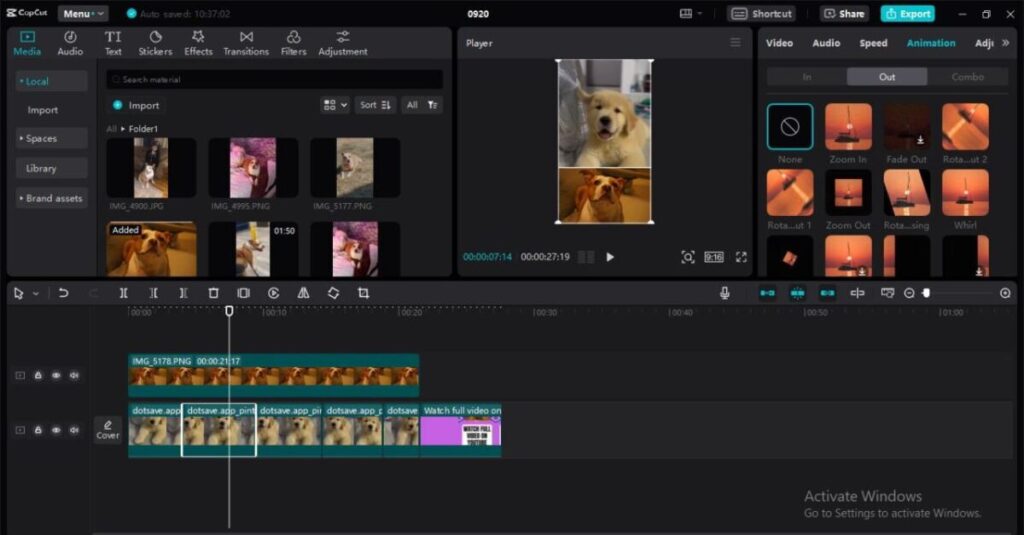
Task: Select the In animation tab
Action: tap(807, 77)
